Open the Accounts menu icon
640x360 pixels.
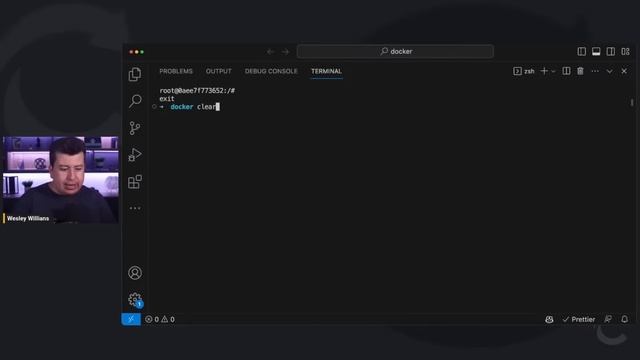point(135,273)
